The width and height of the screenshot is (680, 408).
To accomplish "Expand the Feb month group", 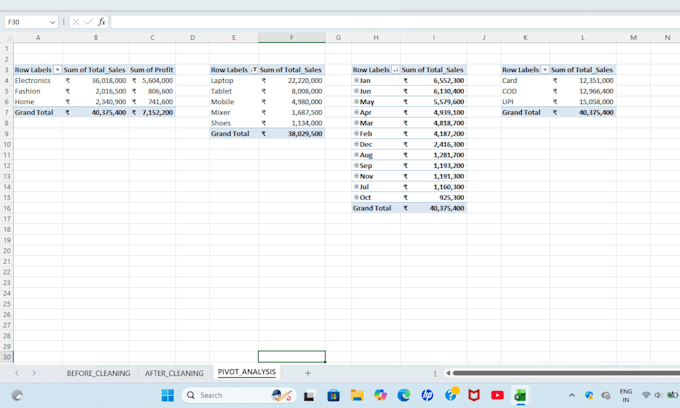I will [356, 134].
